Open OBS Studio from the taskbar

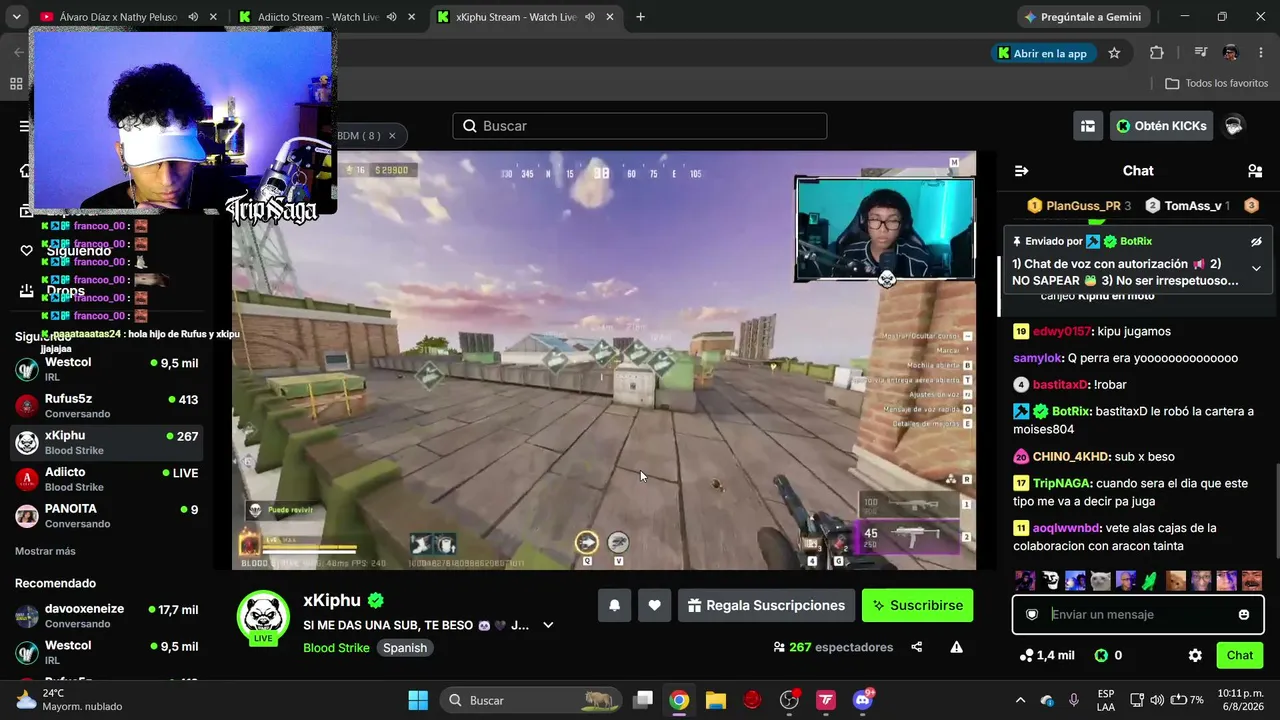coord(790,700)
